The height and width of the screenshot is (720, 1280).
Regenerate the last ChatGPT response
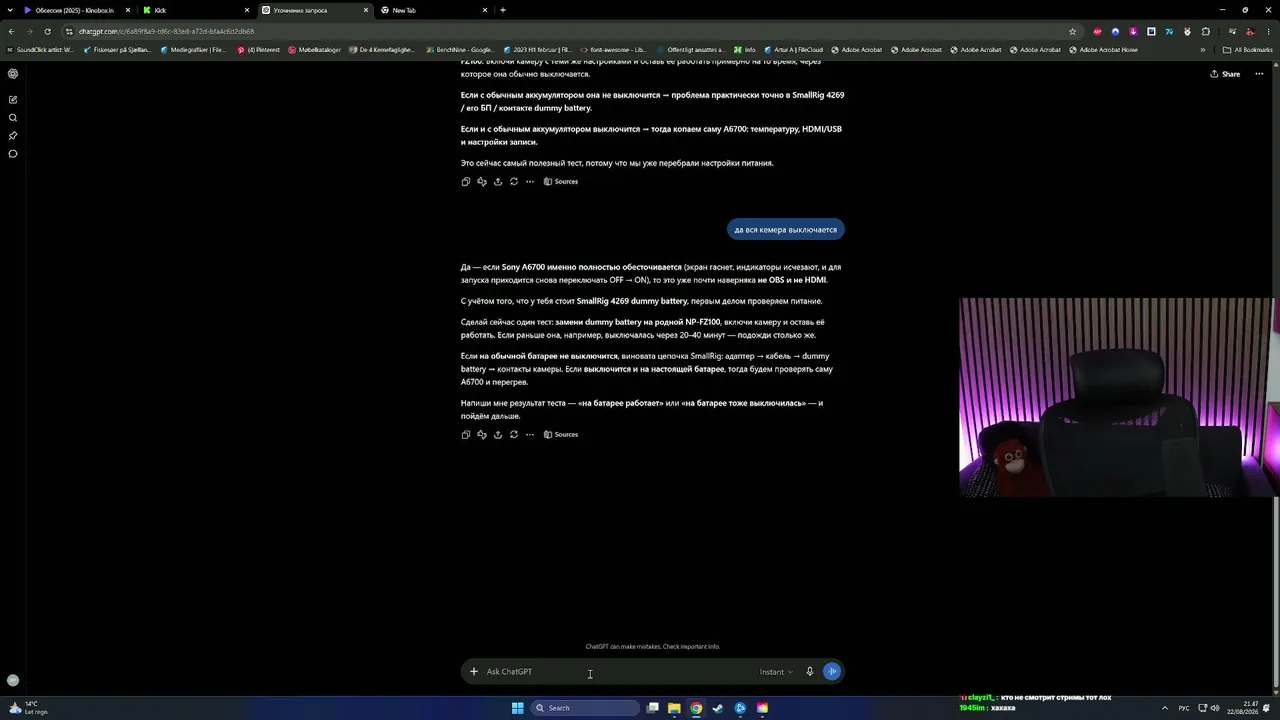[514, 435]
